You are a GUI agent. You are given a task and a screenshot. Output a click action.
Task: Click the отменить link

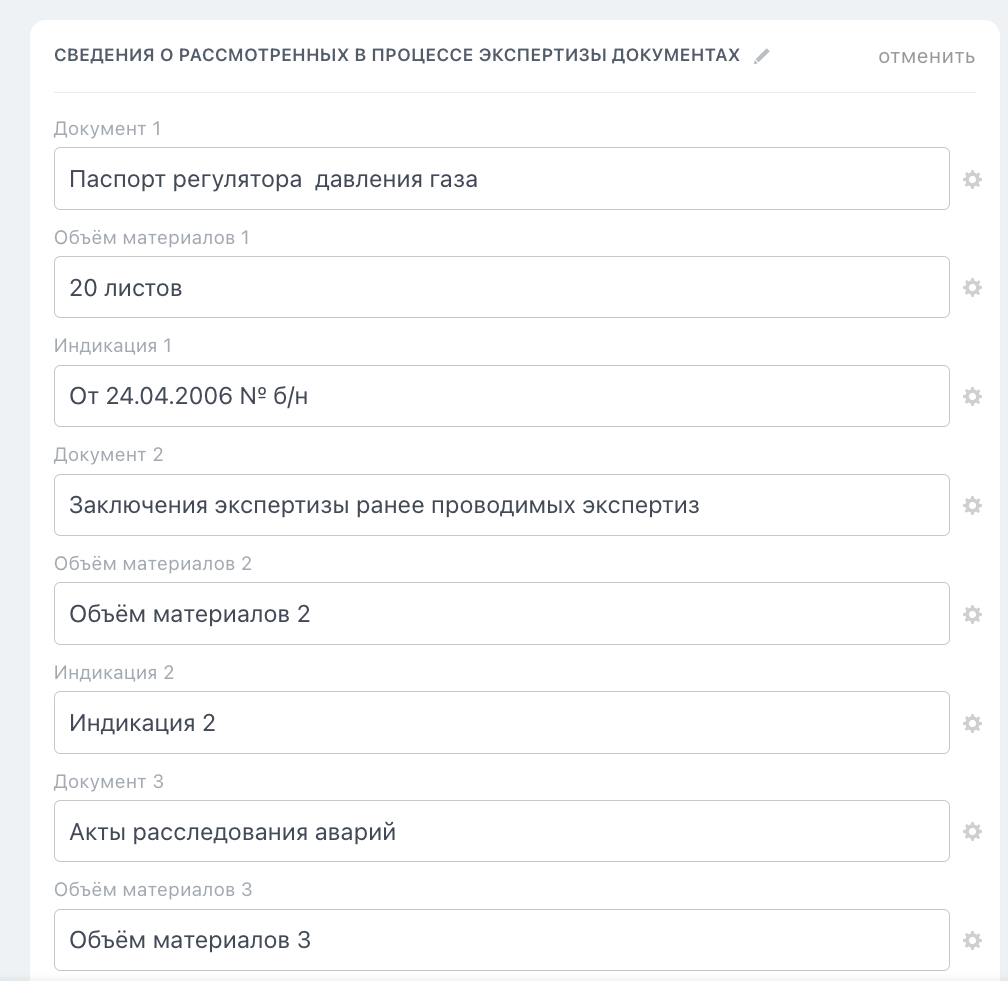pyautogui.click(x=926, y=56)
